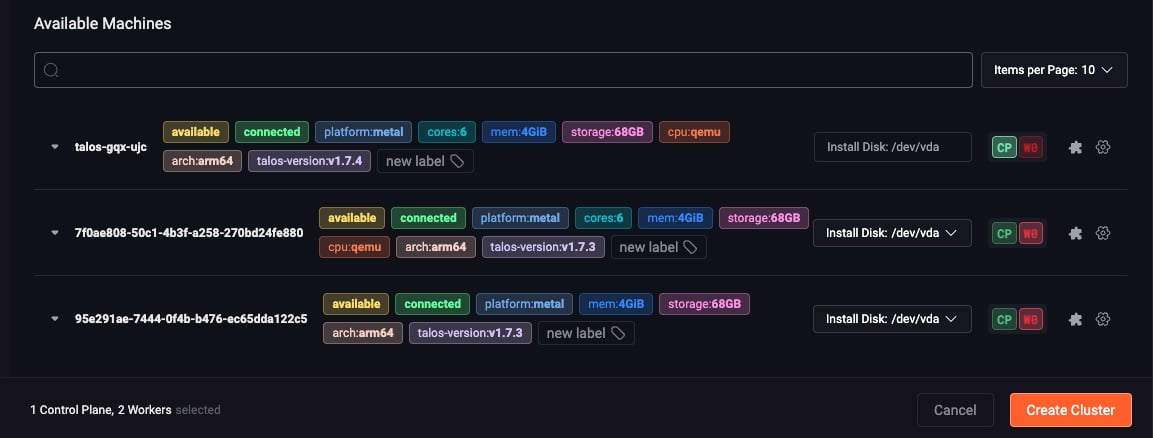The height and width of the screenshot is (438, 1153).
Task: Toggle CP role for talos-gqx-ujc
Action: pyautogui.click(x=1004, y=147)
